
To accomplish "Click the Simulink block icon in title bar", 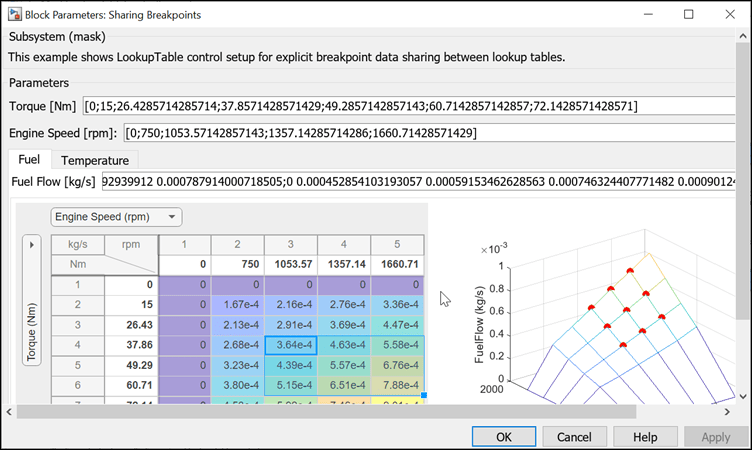I will [14, 14].
